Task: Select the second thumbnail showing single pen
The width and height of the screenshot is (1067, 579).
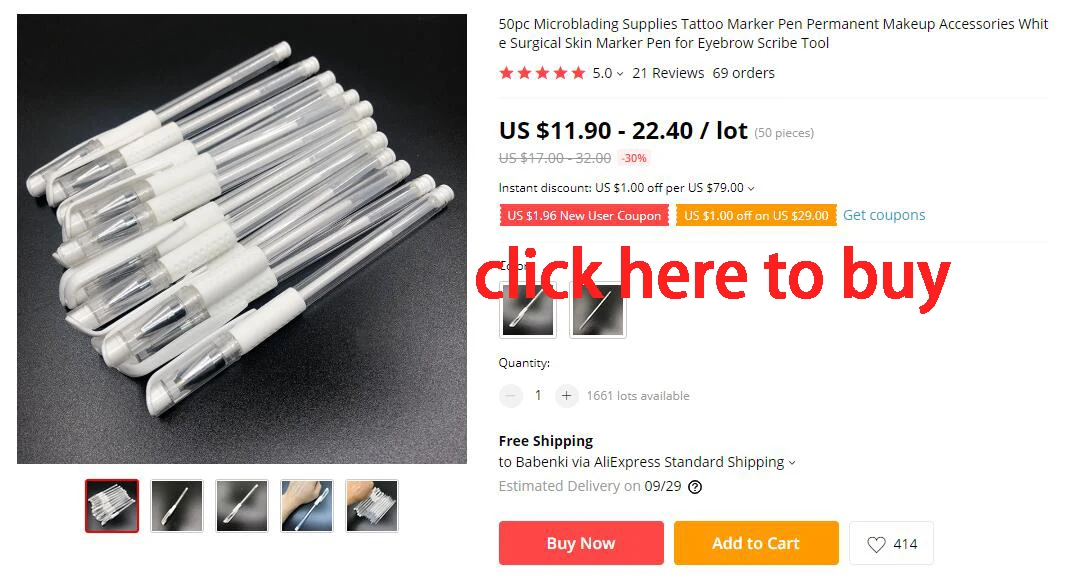Action: pos(177,506)
